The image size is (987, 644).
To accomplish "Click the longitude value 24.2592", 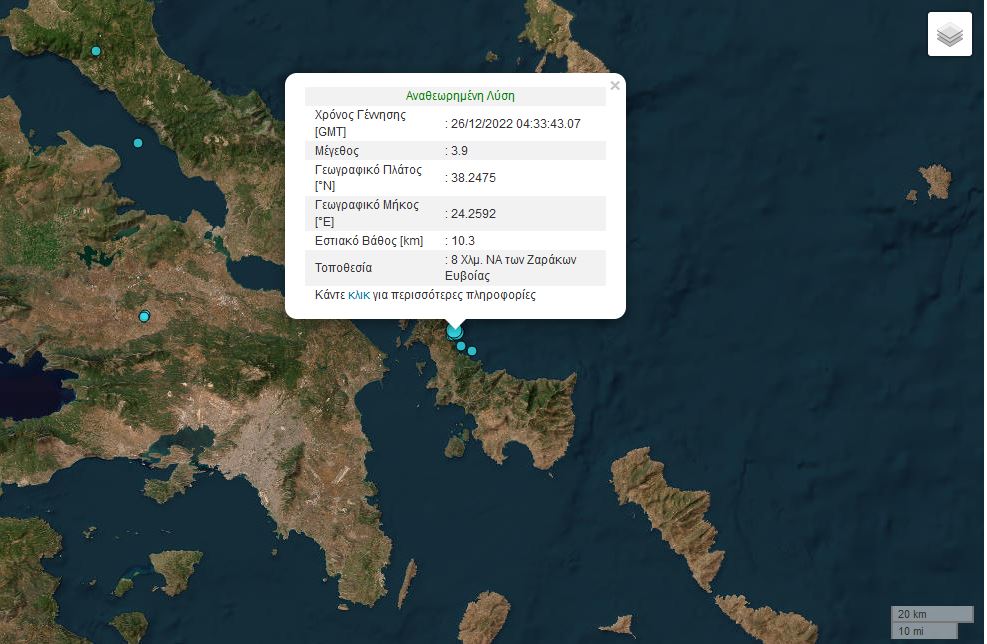I will (473, 213).
